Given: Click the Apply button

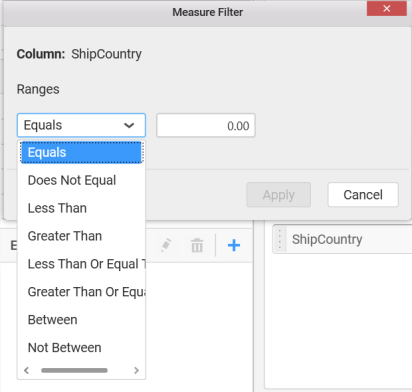Looking at the screenshot, I should pyautogui.click(x=279, y=195).
